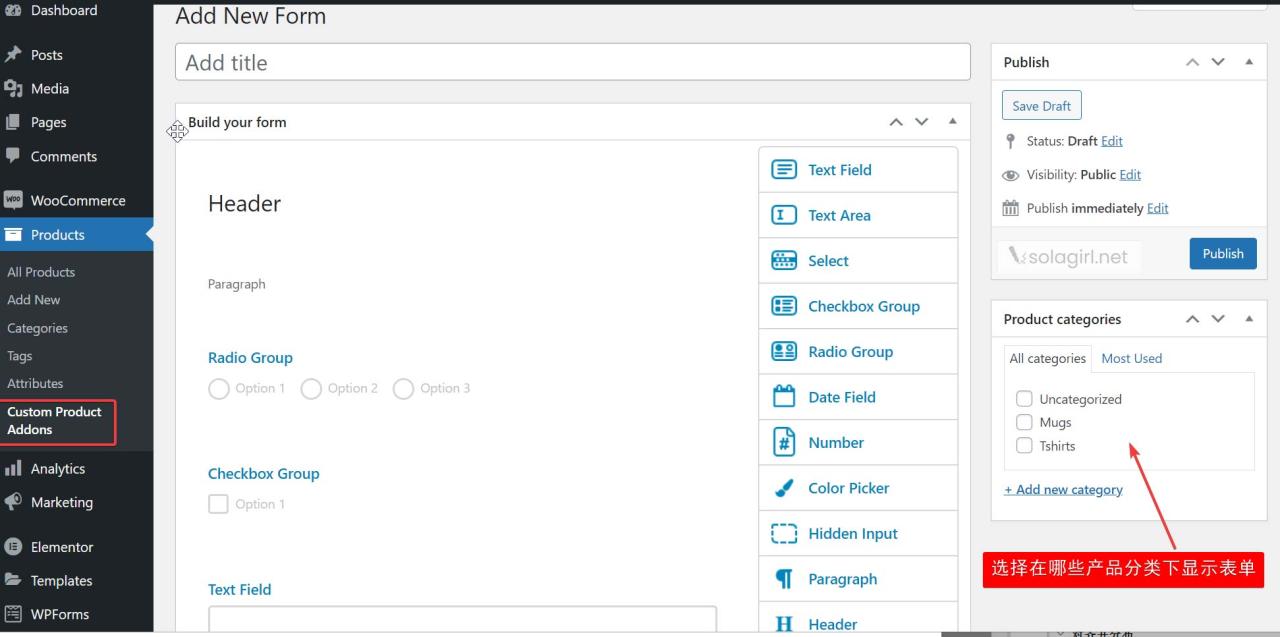Select Option 2 radio button in Radio Group
The height and width of the screenshot is (637, 1280).
tap(311, 388)
